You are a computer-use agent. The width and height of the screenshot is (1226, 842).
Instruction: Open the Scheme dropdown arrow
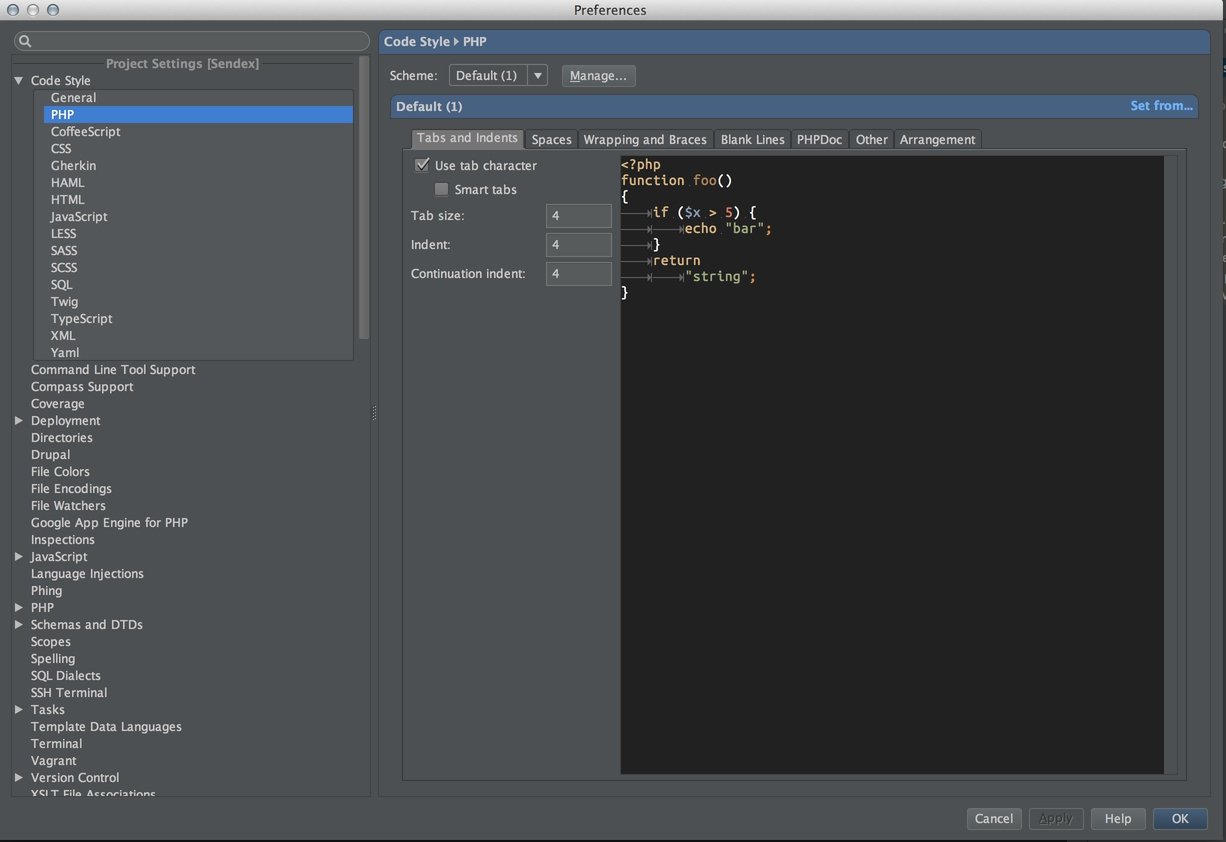pos(537,76)
